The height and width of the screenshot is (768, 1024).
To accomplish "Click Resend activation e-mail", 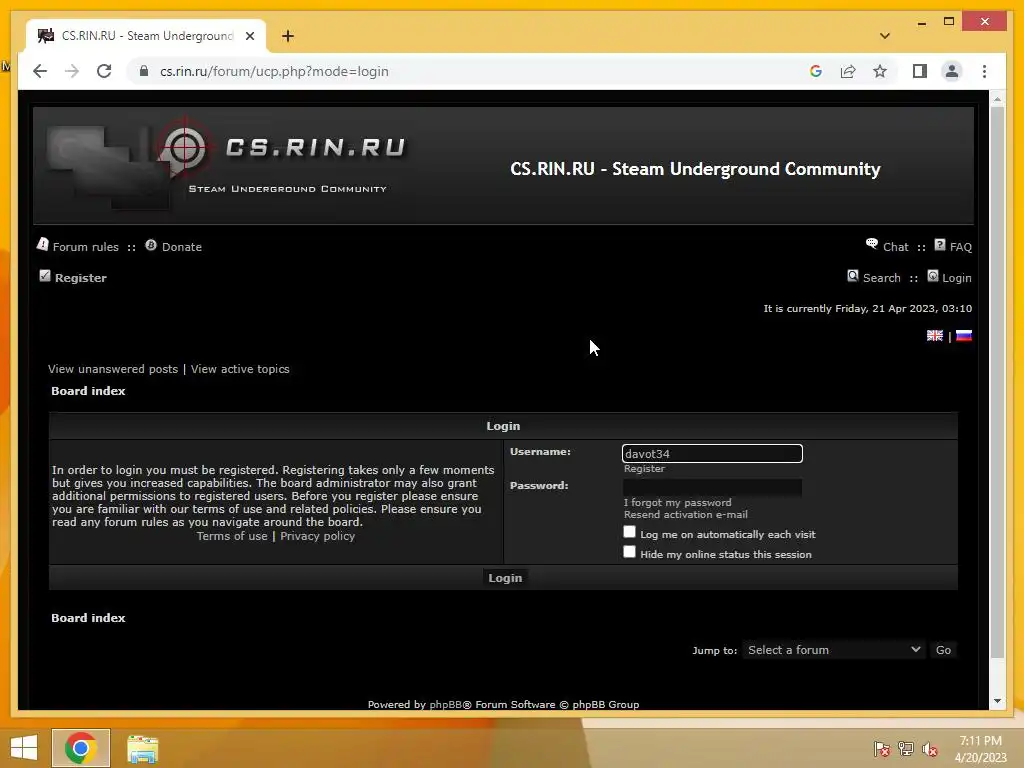I will click(x=685, y=514).
